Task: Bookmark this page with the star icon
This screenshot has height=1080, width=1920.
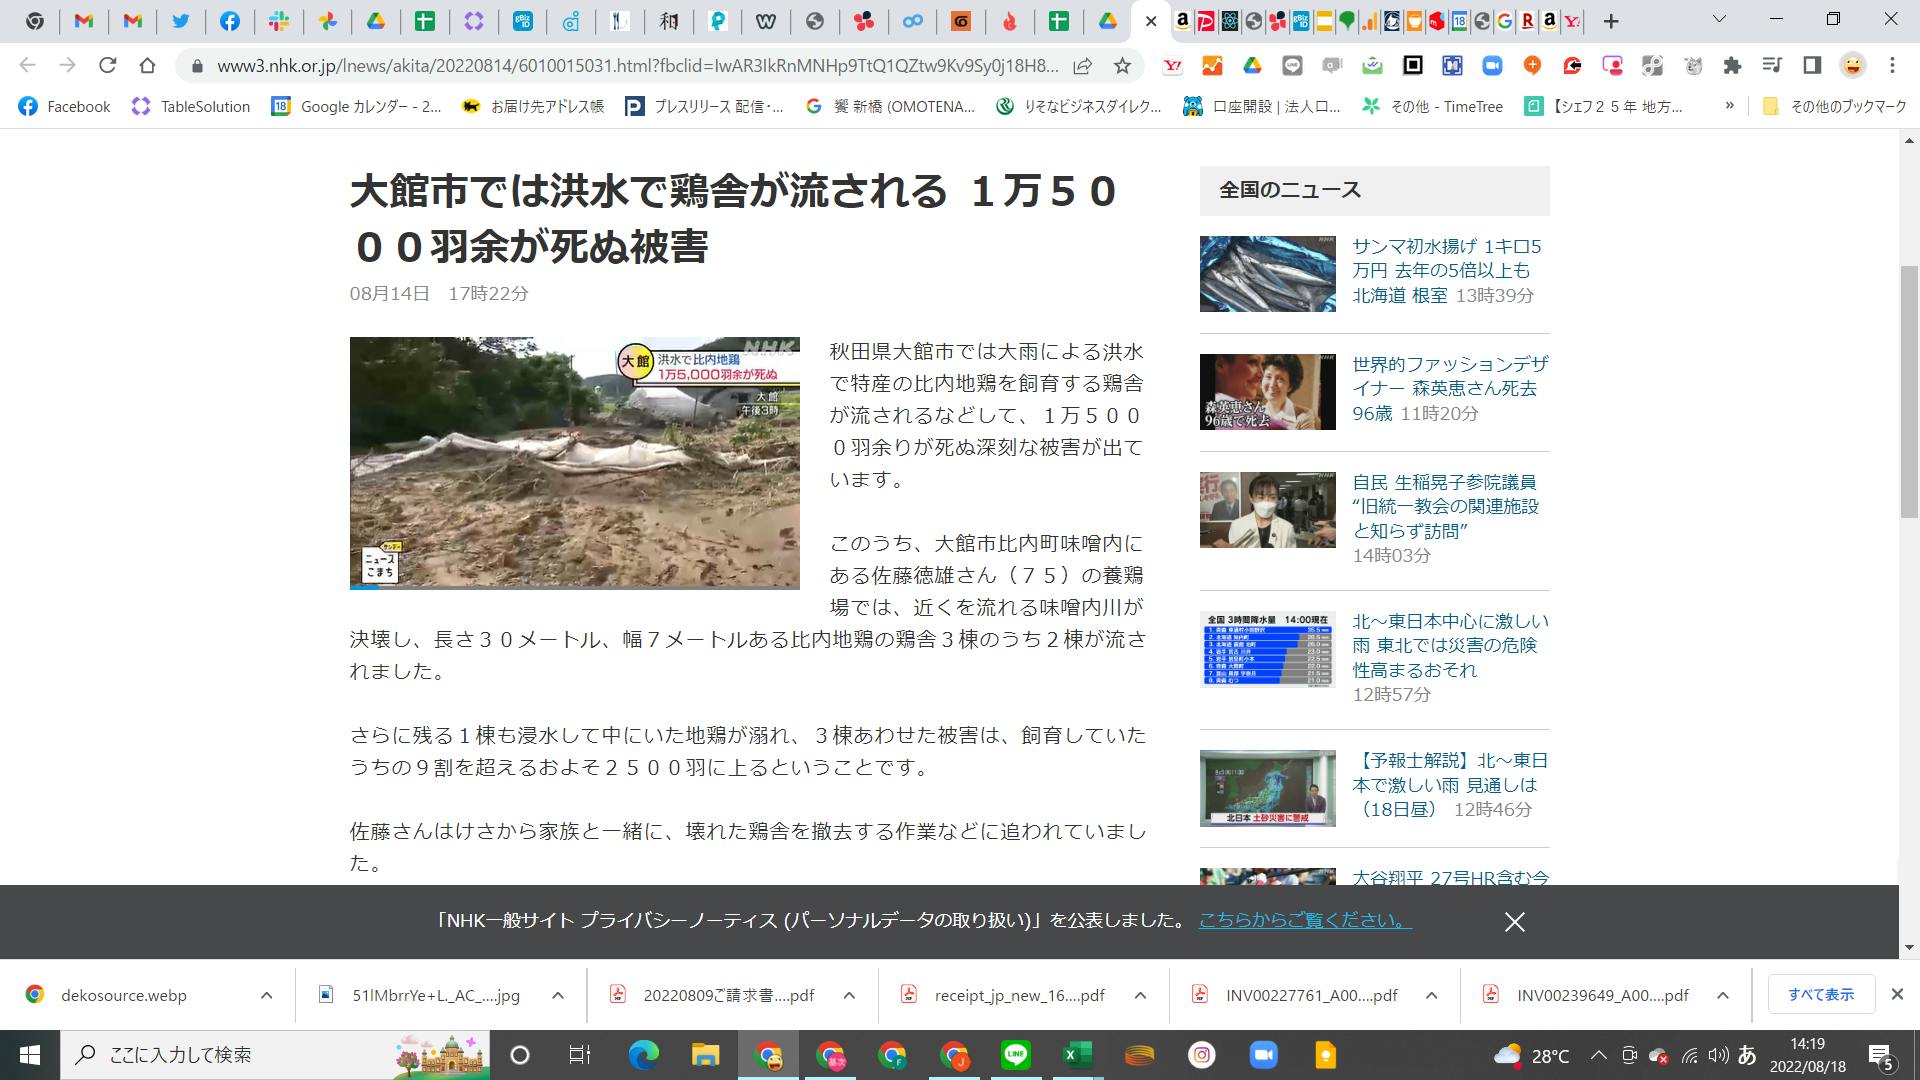Action: [x=1122, y=66]
